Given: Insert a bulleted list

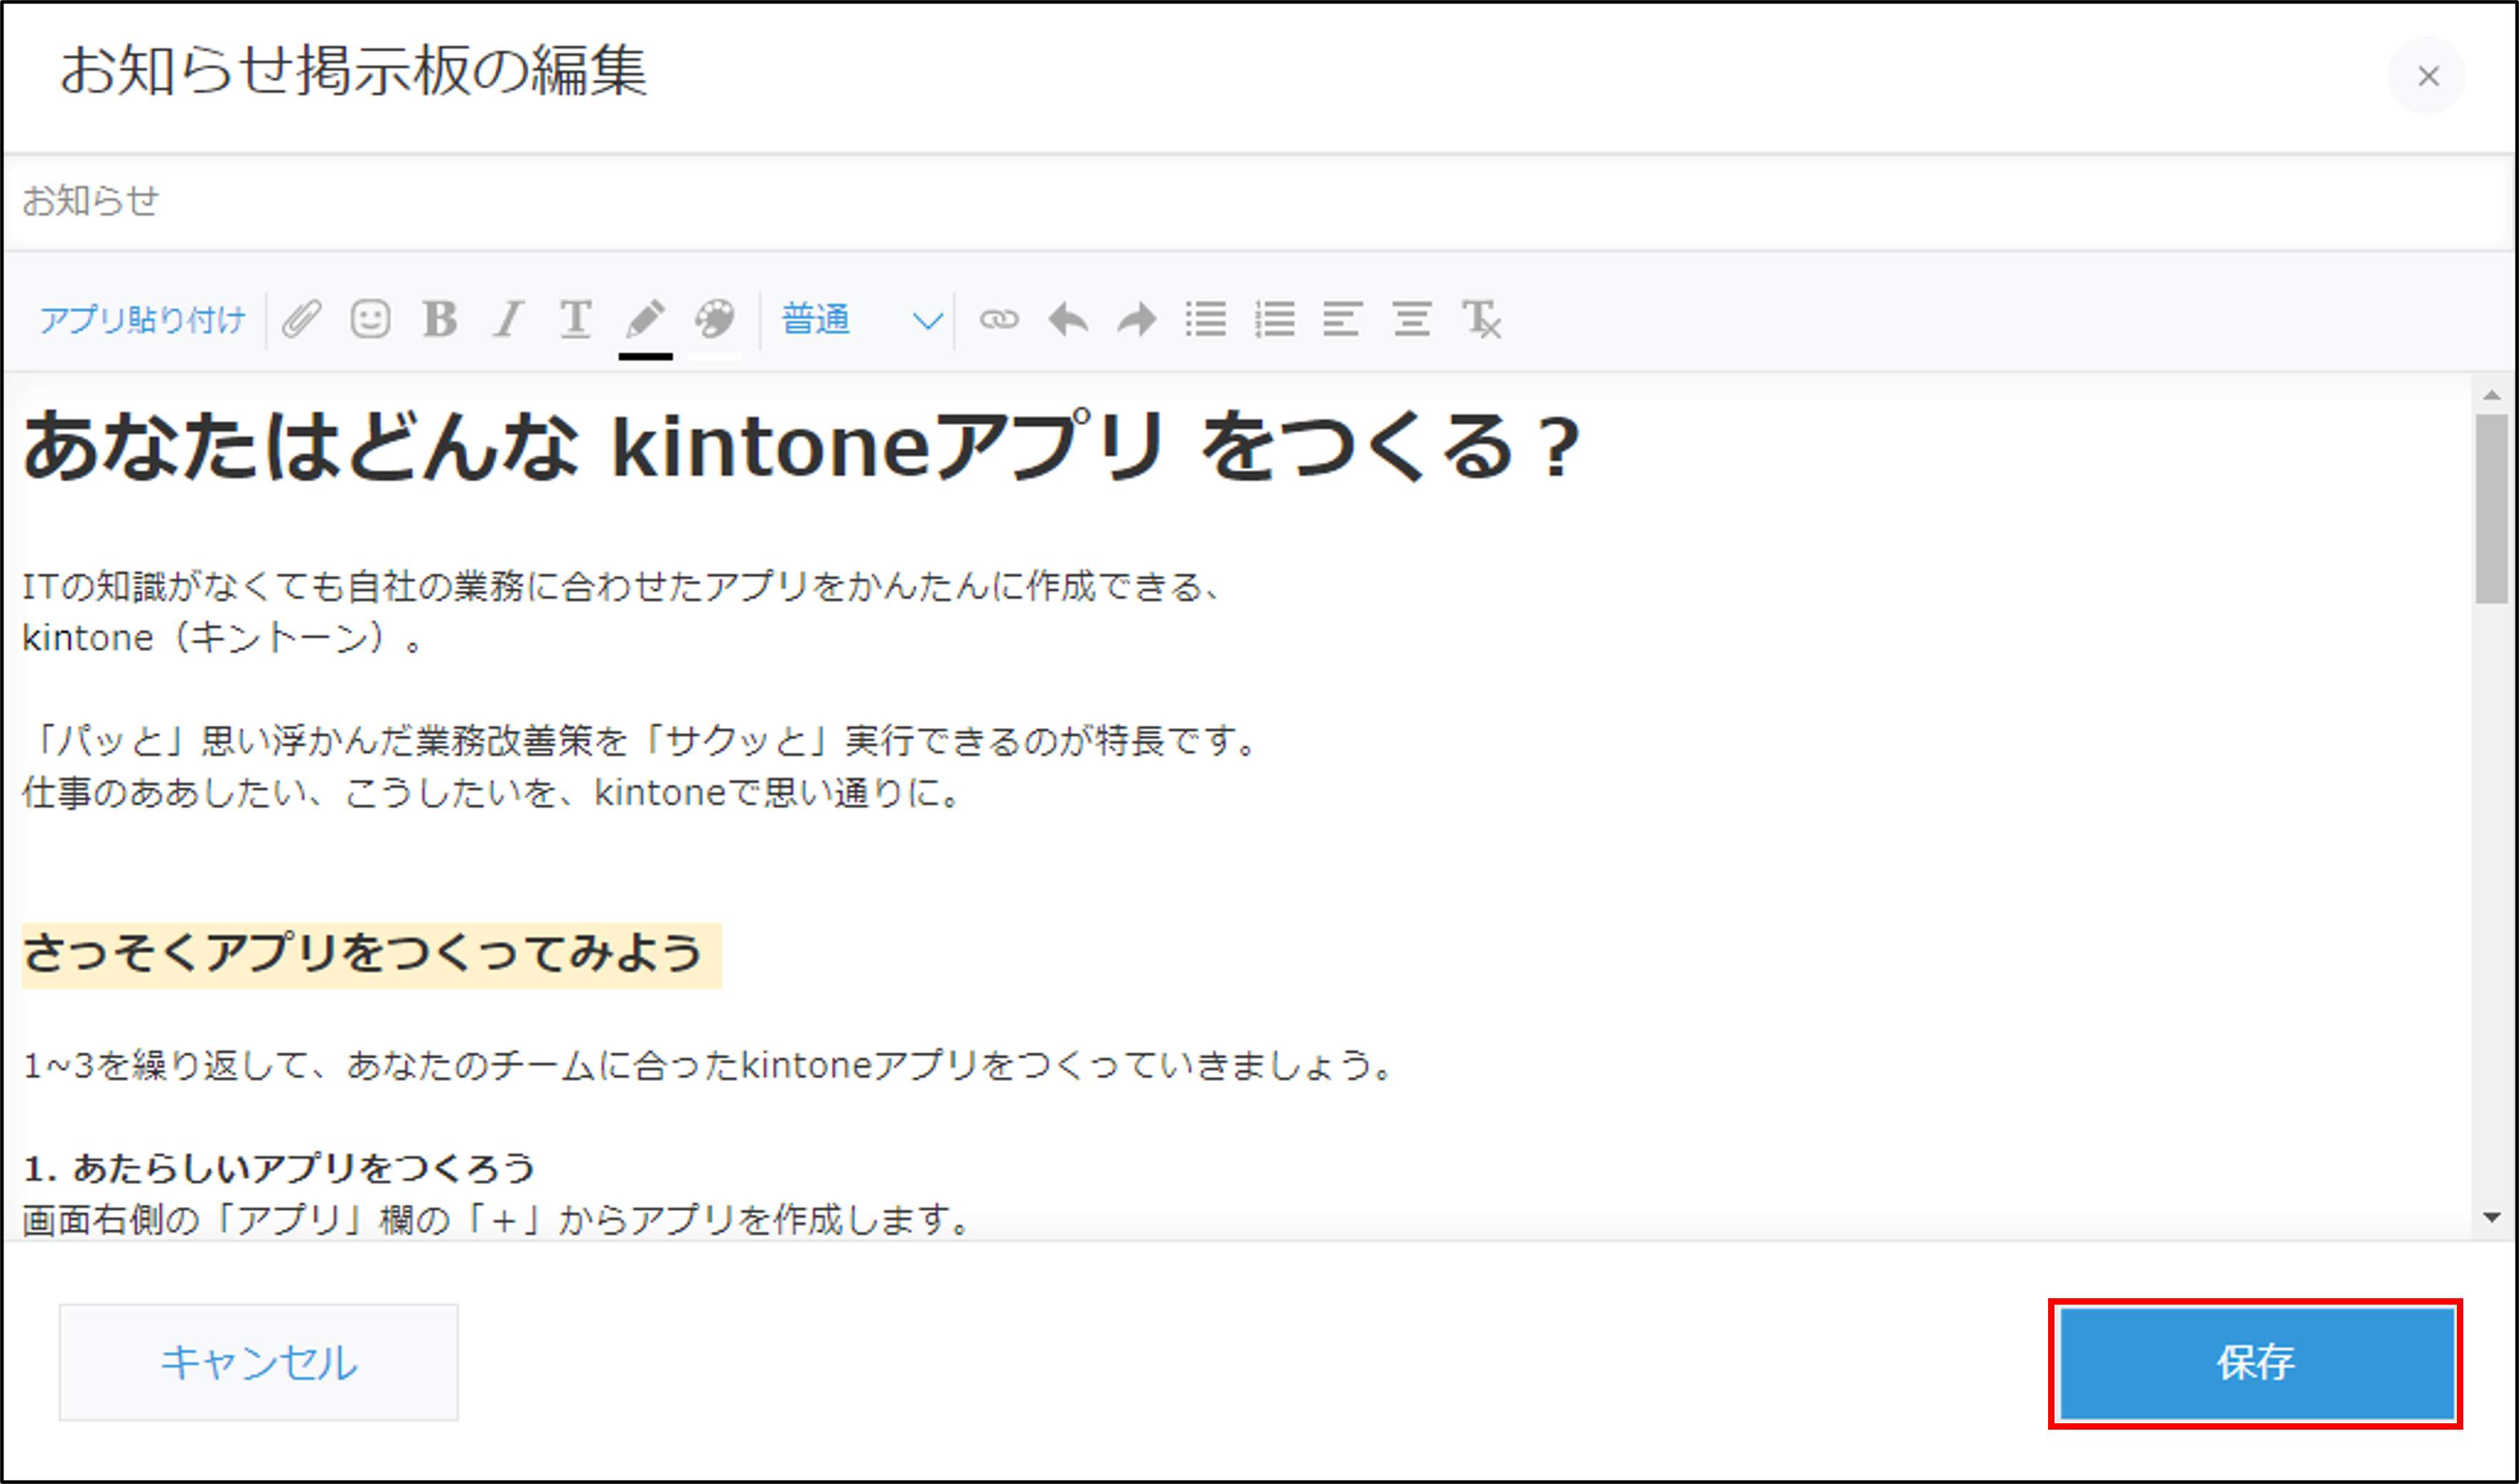Looking at the screenshot, I should (1207, 320).
